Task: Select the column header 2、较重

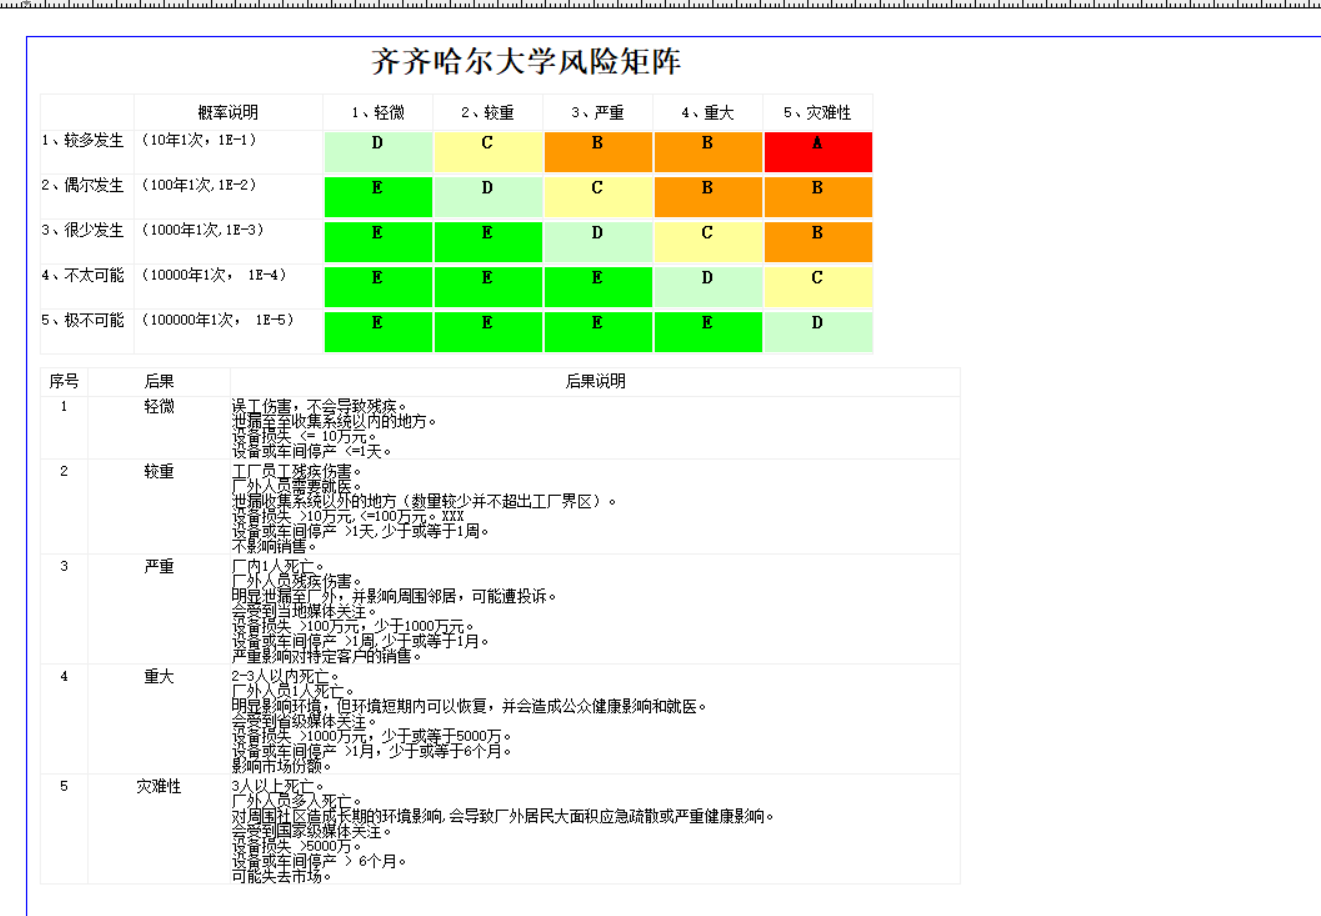Action: coord(488,112)
